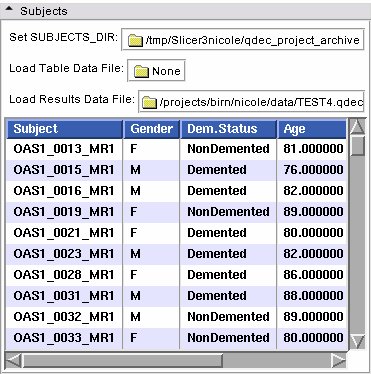This screenshot has width=371, height=374.
Task: Click age 86.000000 cell
Action: pyautogui.click(x=312, y=275)
